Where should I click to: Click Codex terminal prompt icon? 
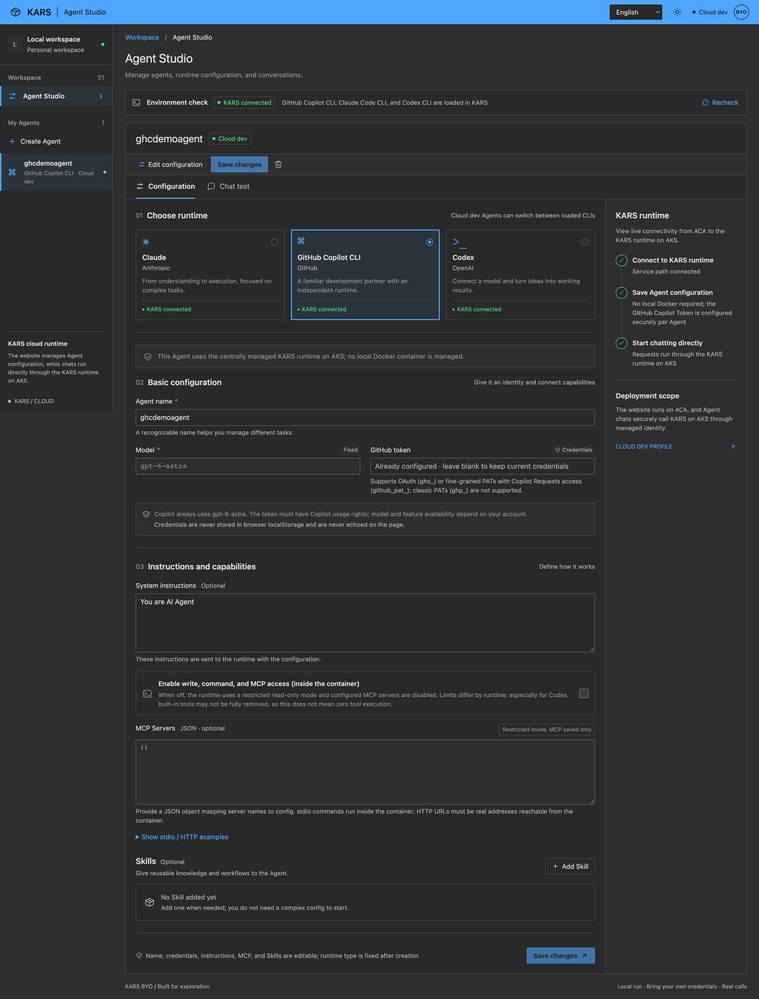(x=459, y=242)
